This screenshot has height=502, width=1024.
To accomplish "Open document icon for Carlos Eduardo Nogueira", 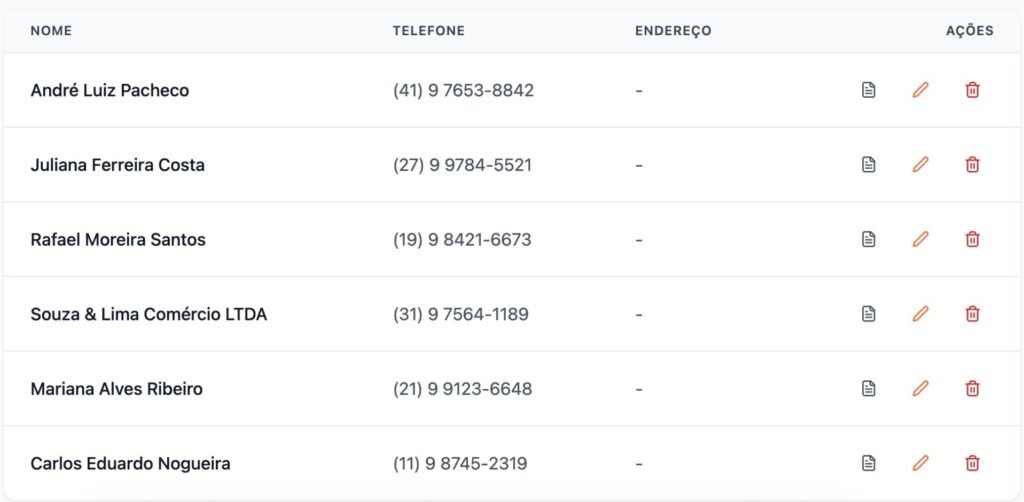I will (x=869, y=463).
